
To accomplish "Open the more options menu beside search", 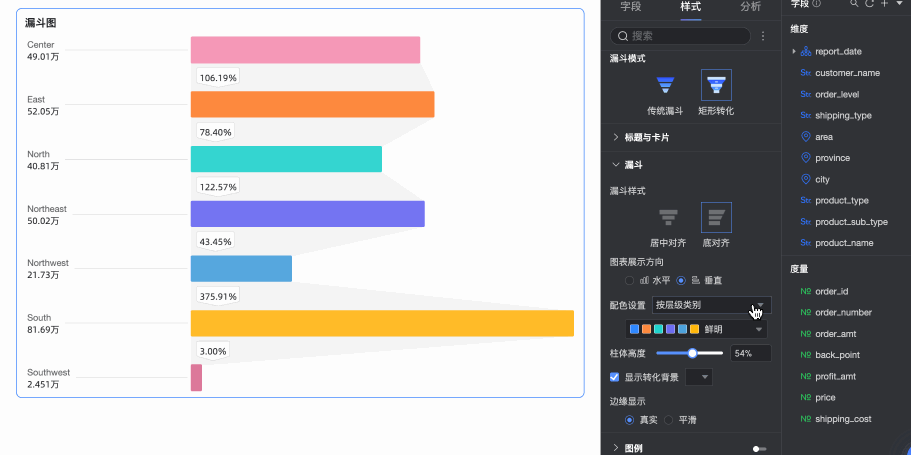I will [x=763, y=36].
